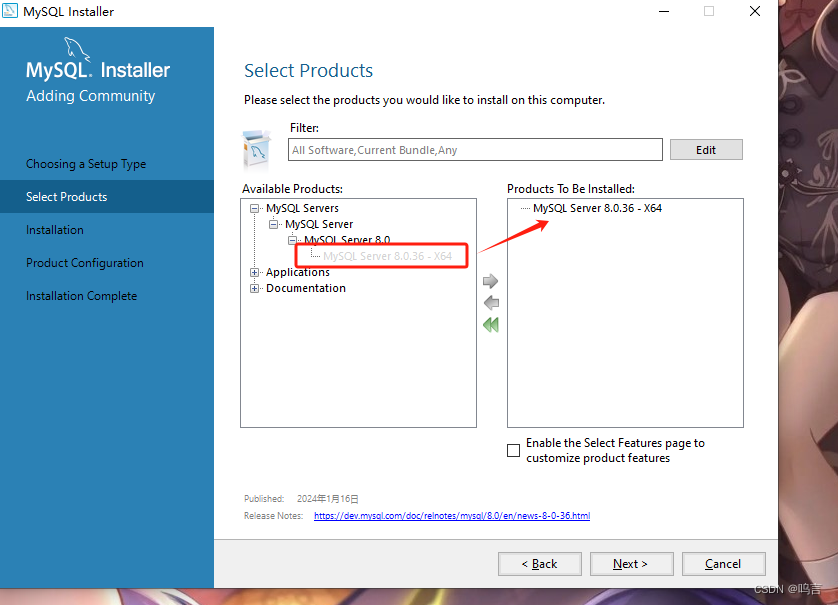The width and height of the screenshot is (838, 605).
Task: Click the Back button
Action: pos(540,564)
